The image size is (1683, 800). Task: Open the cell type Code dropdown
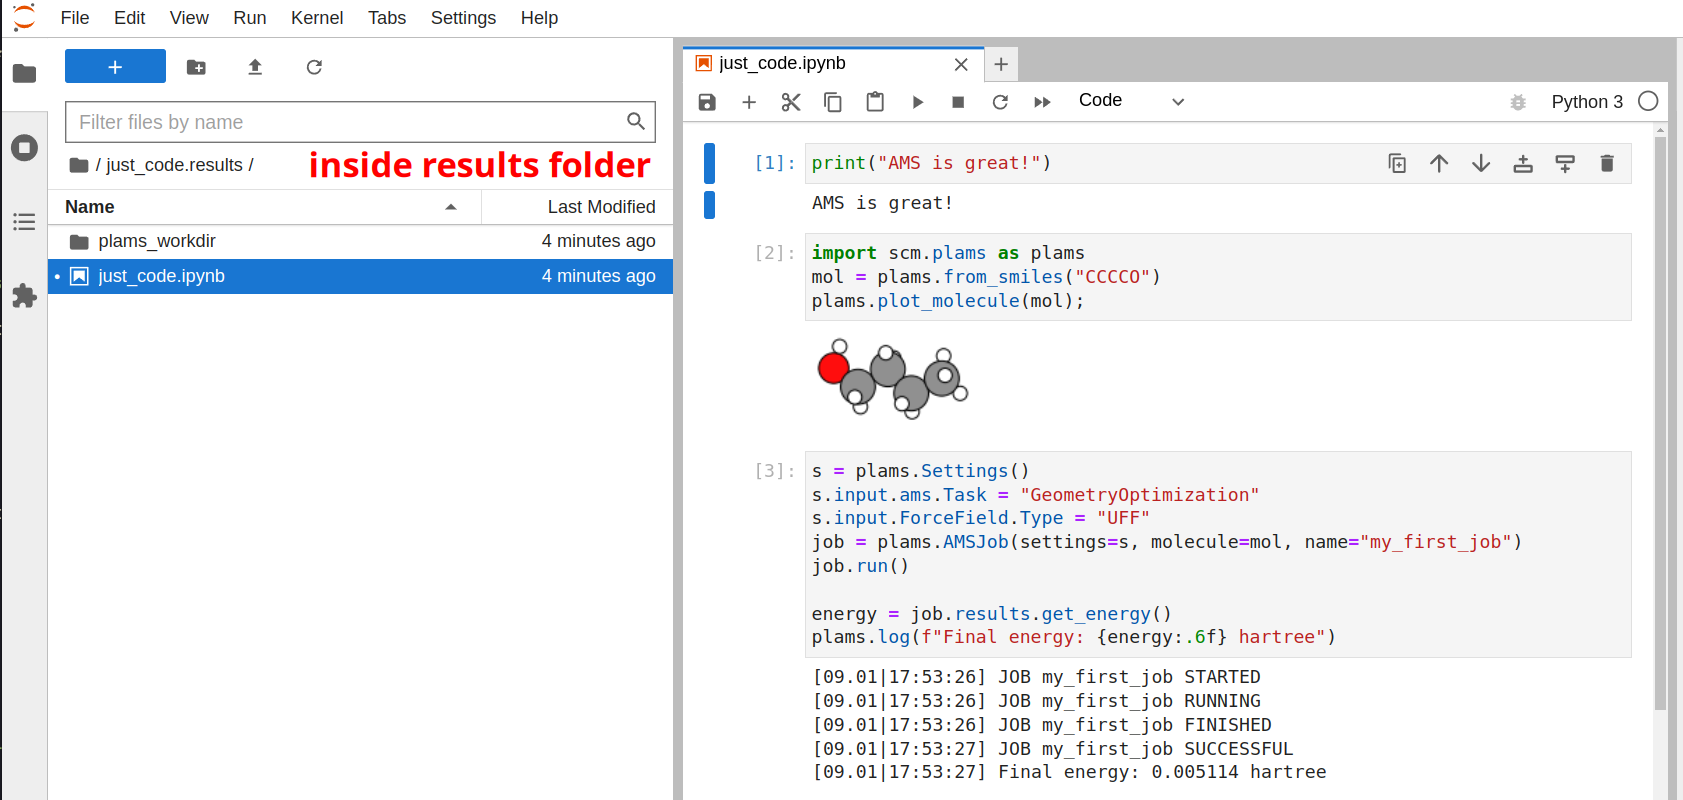coord(1131,101)
